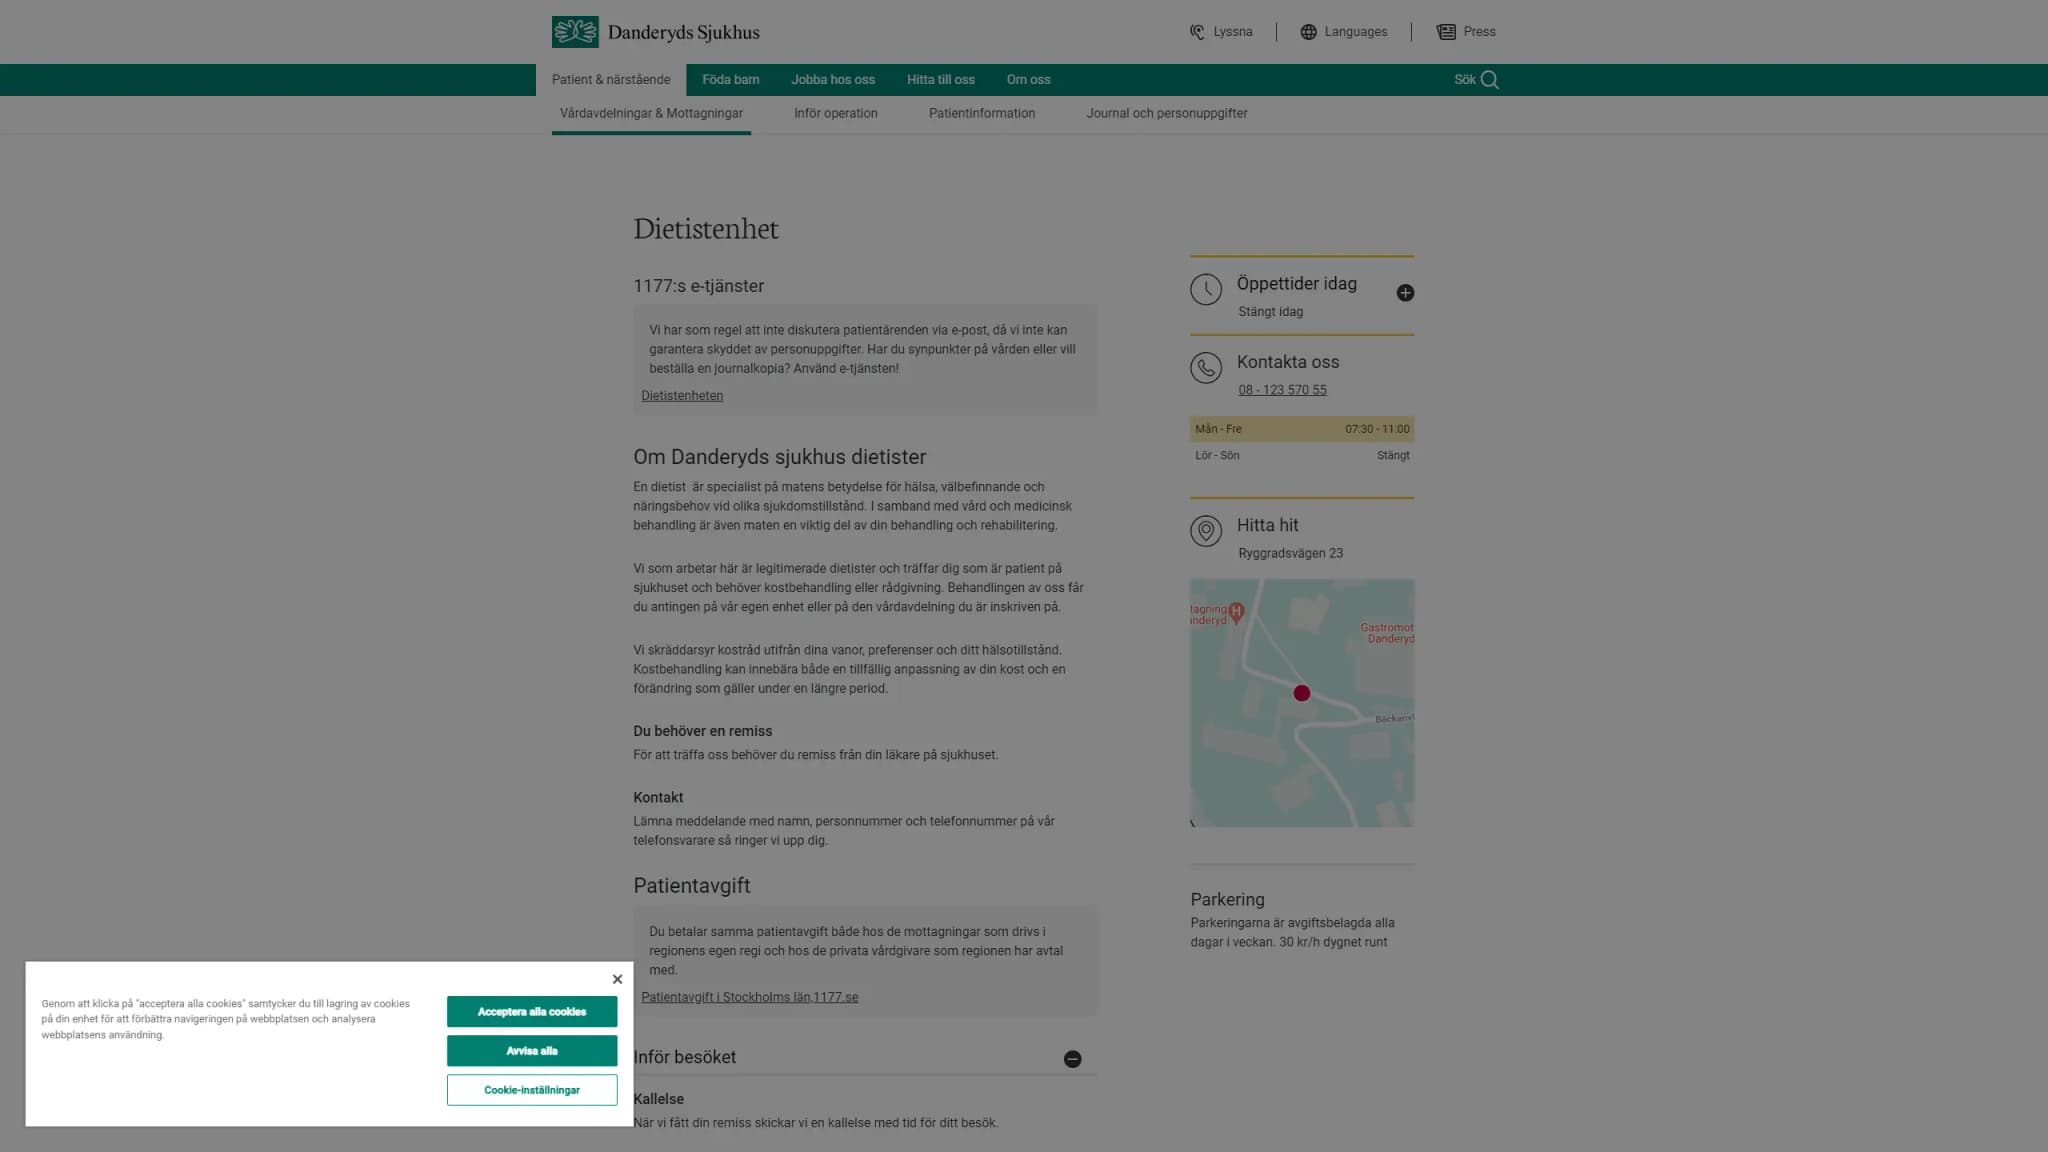Open the Jobba hos oss menu item
2048x1152 pixels.
[833, 80]
